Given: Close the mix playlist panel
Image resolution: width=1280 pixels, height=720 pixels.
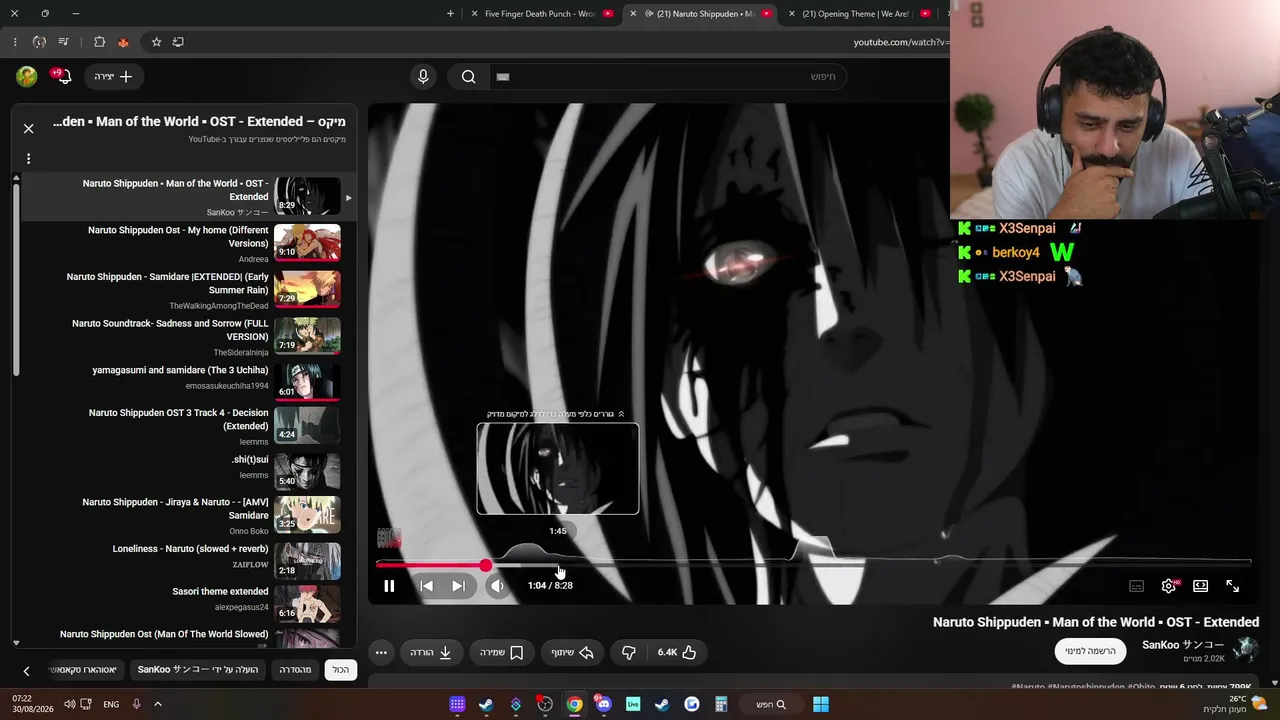Looking at the screenshot, I should point(28,128).
